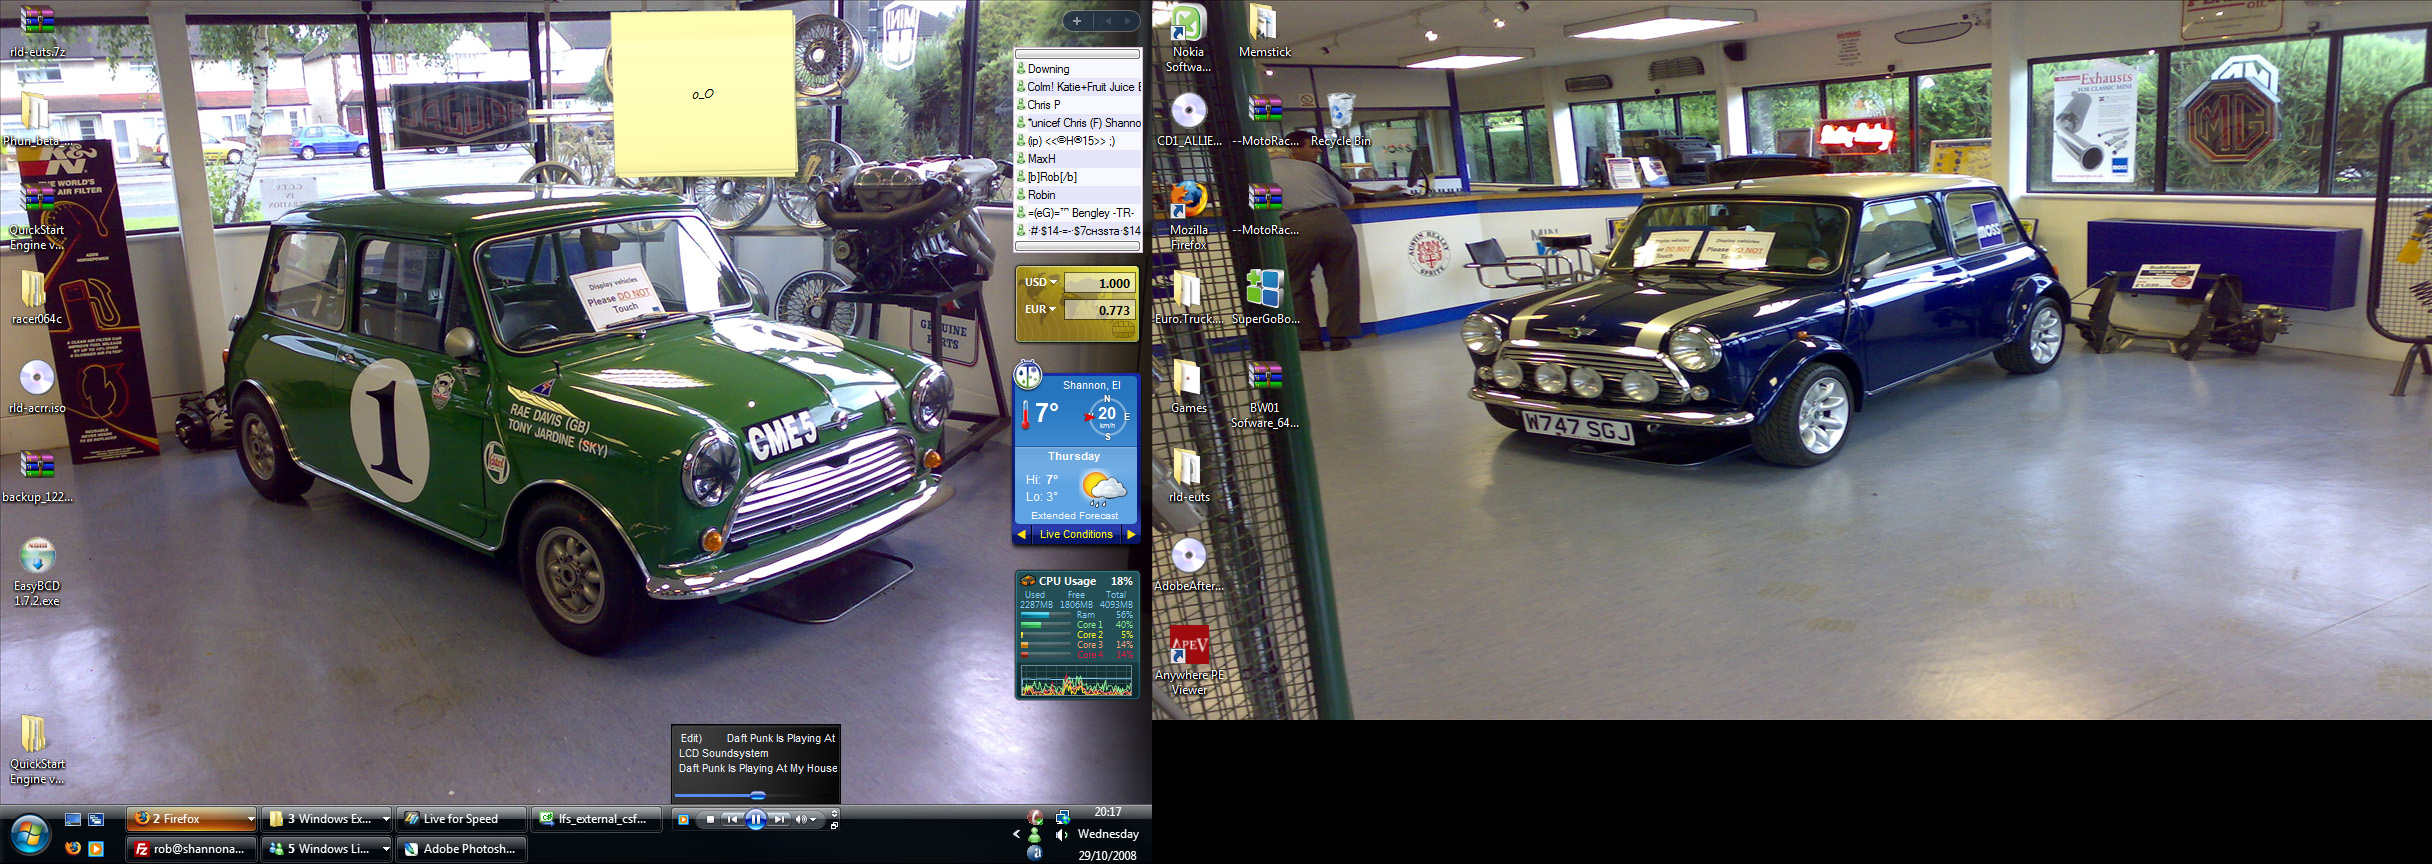Switch to the Live for Speed window
This screenshot has width=2432, height=864.
[x=461, y=819]
